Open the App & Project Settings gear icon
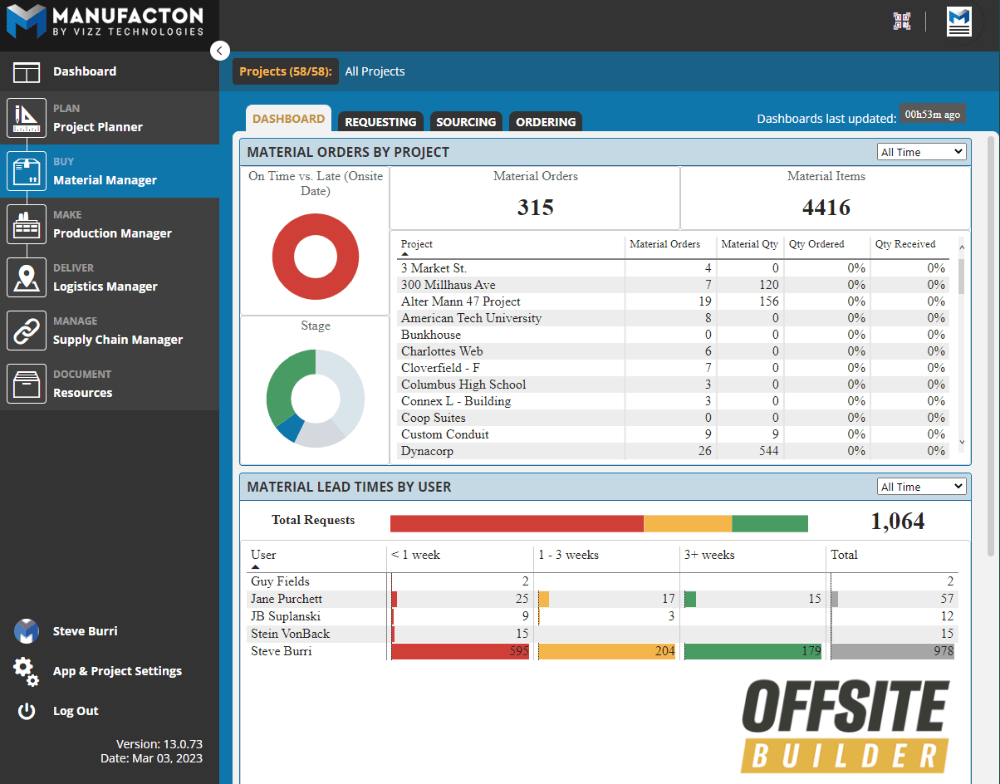 (25, 671)
